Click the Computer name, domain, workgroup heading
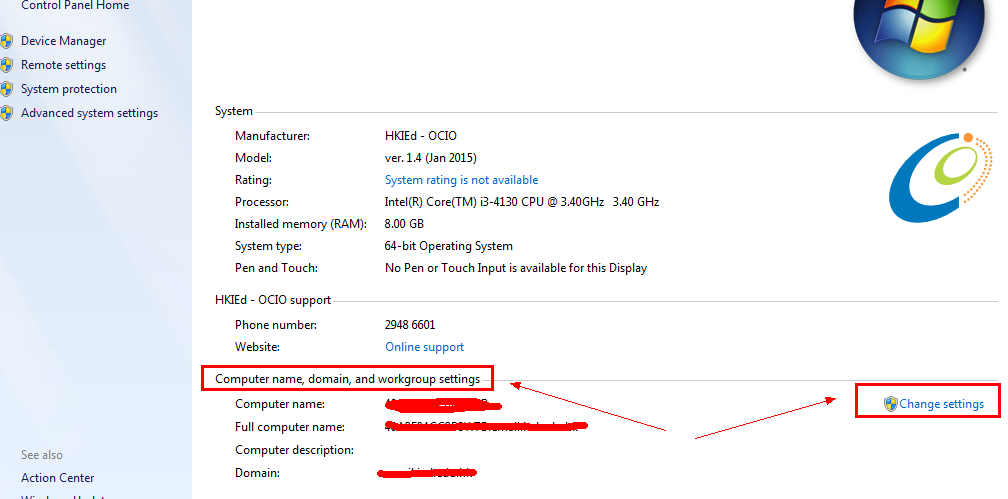The image size is (1008, 499). [x=348, y=379]
